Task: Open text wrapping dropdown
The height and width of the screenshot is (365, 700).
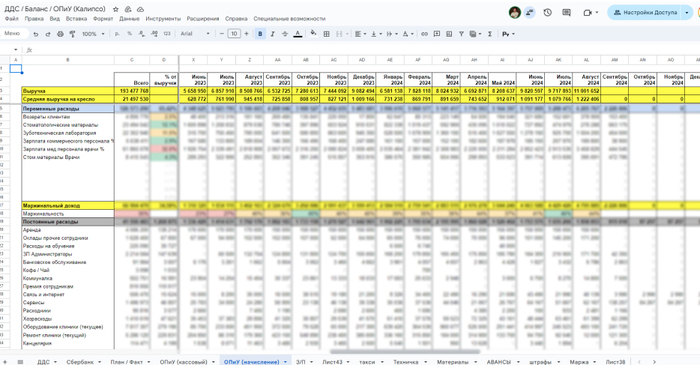Action: [392, 34]
